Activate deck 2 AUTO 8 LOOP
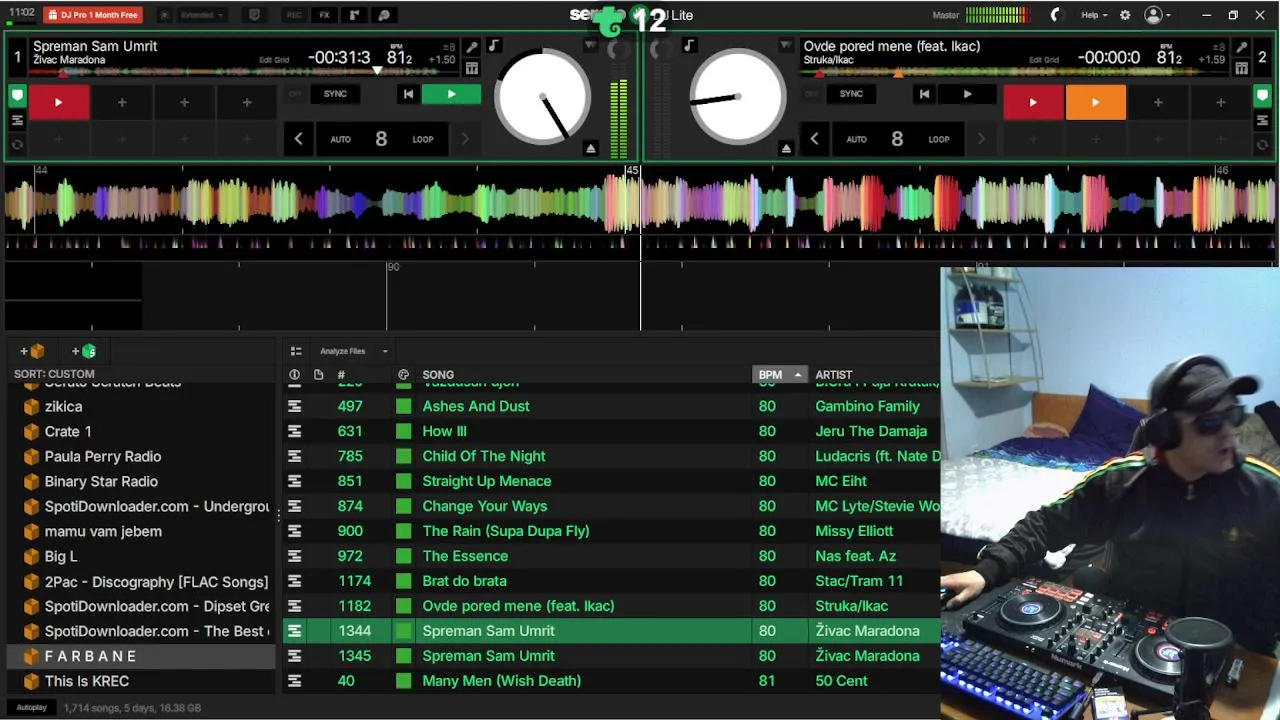The image size is (1280, 720). click(x=897, y=139)
